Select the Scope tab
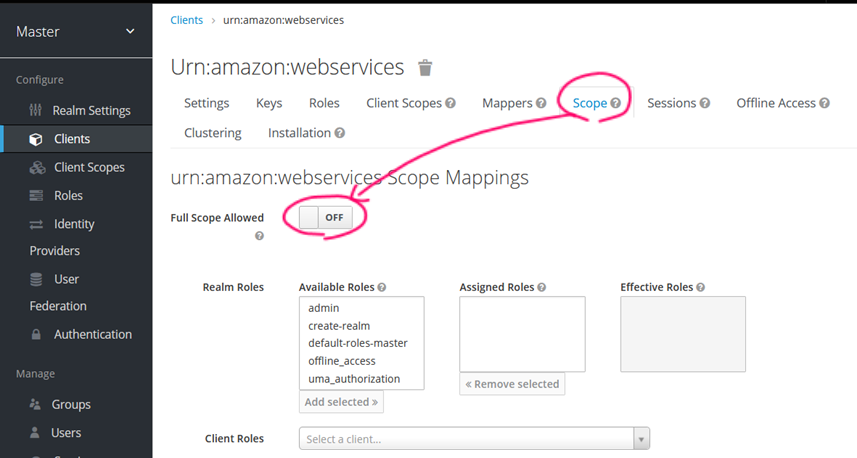Image resolution: width=857 pixels, height=458 pixels. [590, 103]
